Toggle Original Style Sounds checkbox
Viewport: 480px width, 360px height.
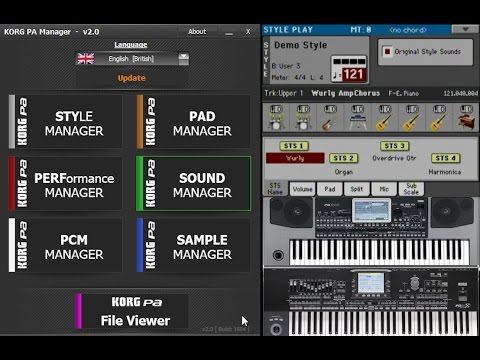387,52
